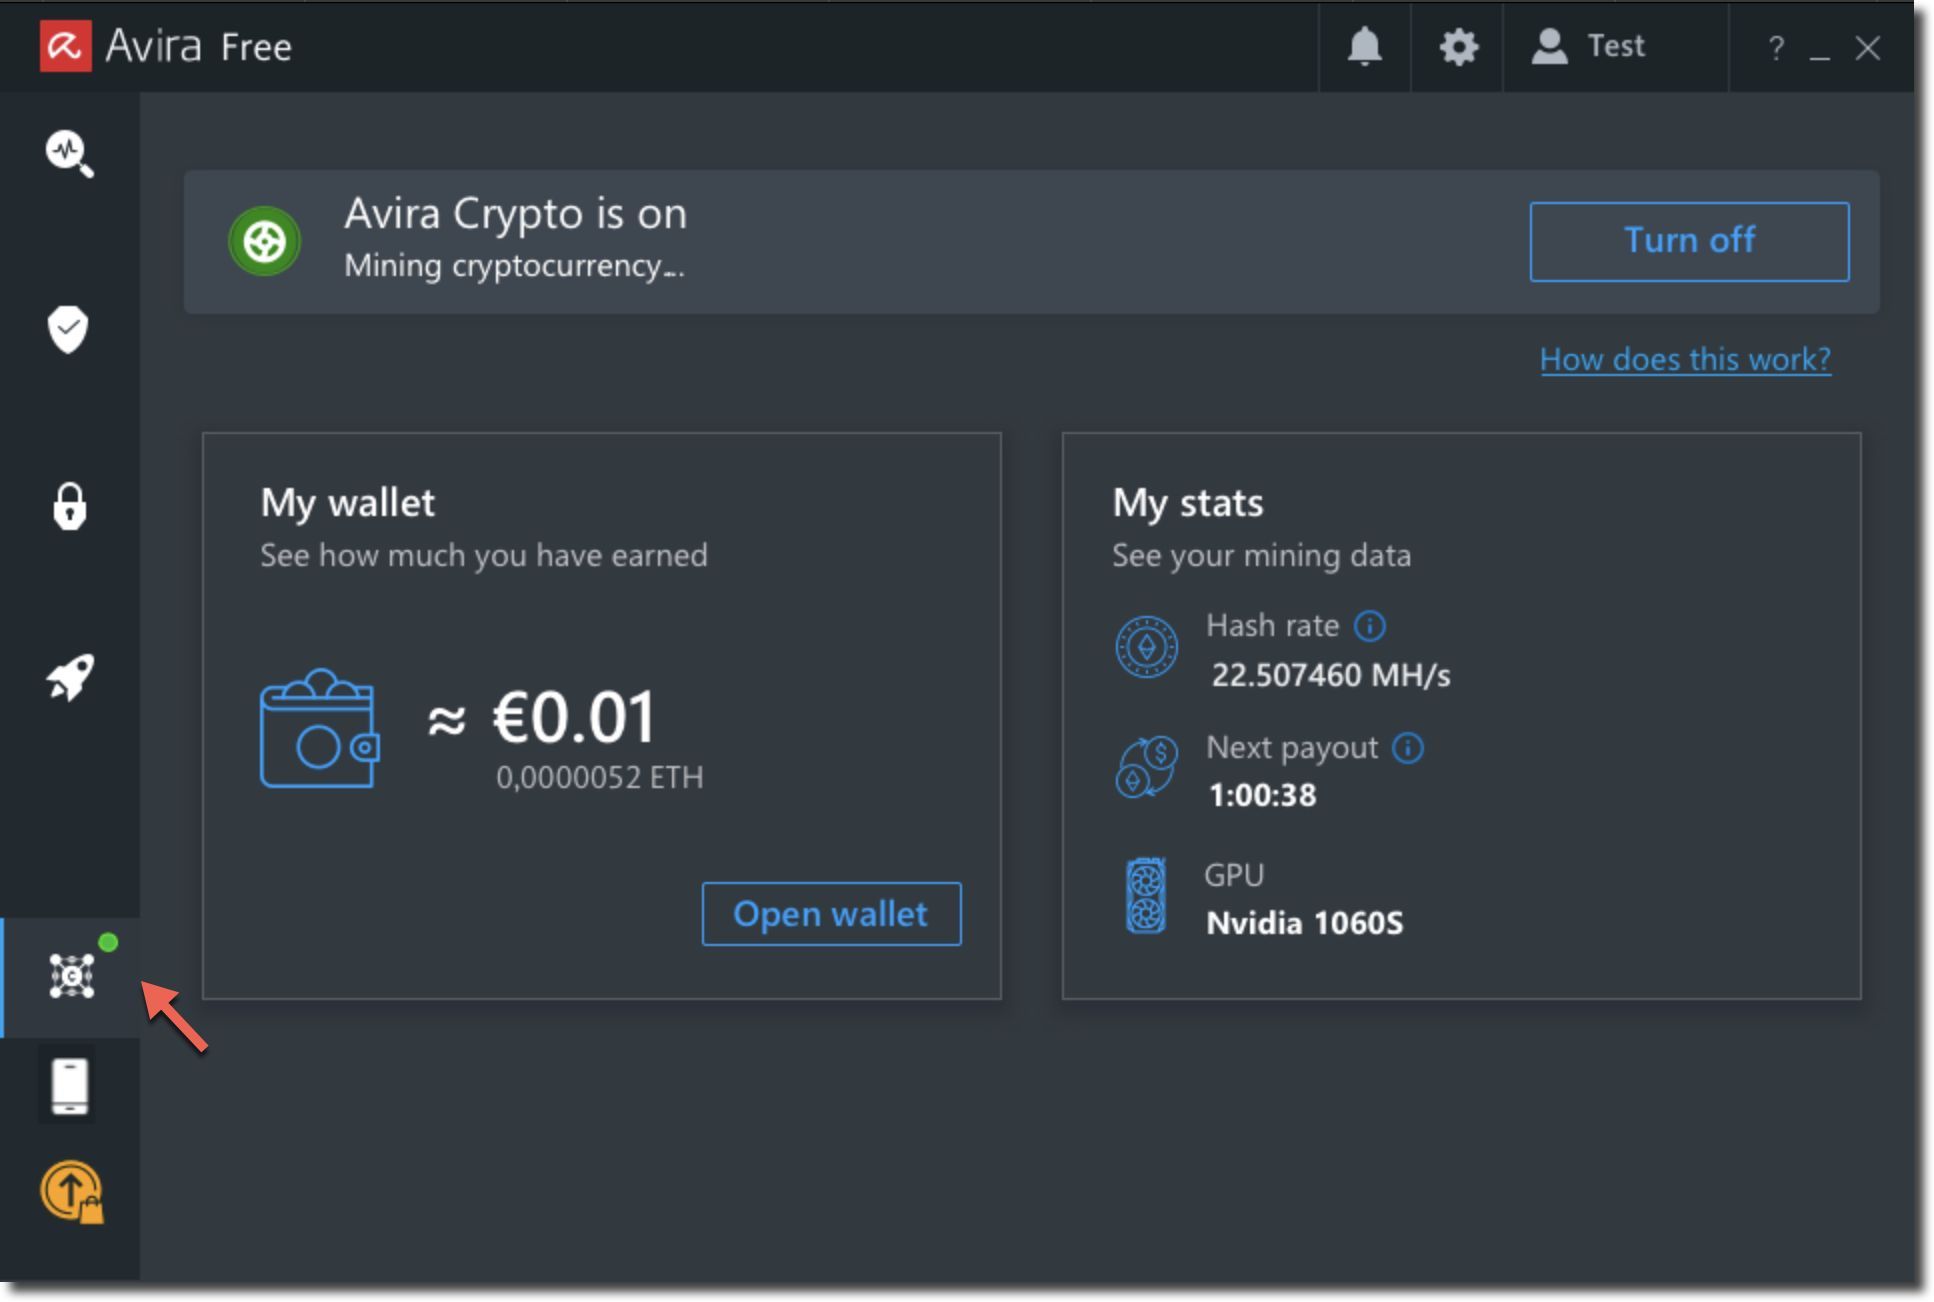Open the Status scan sidebar icon
This screenshot has height=1302, width=1934.
point(69,154)
